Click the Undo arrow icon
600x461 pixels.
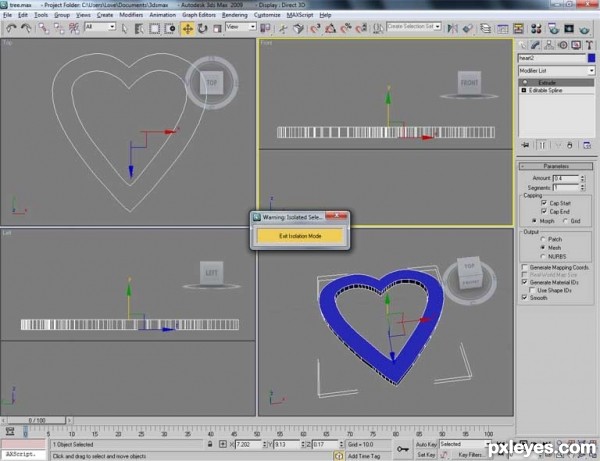(x=11, y=28)
